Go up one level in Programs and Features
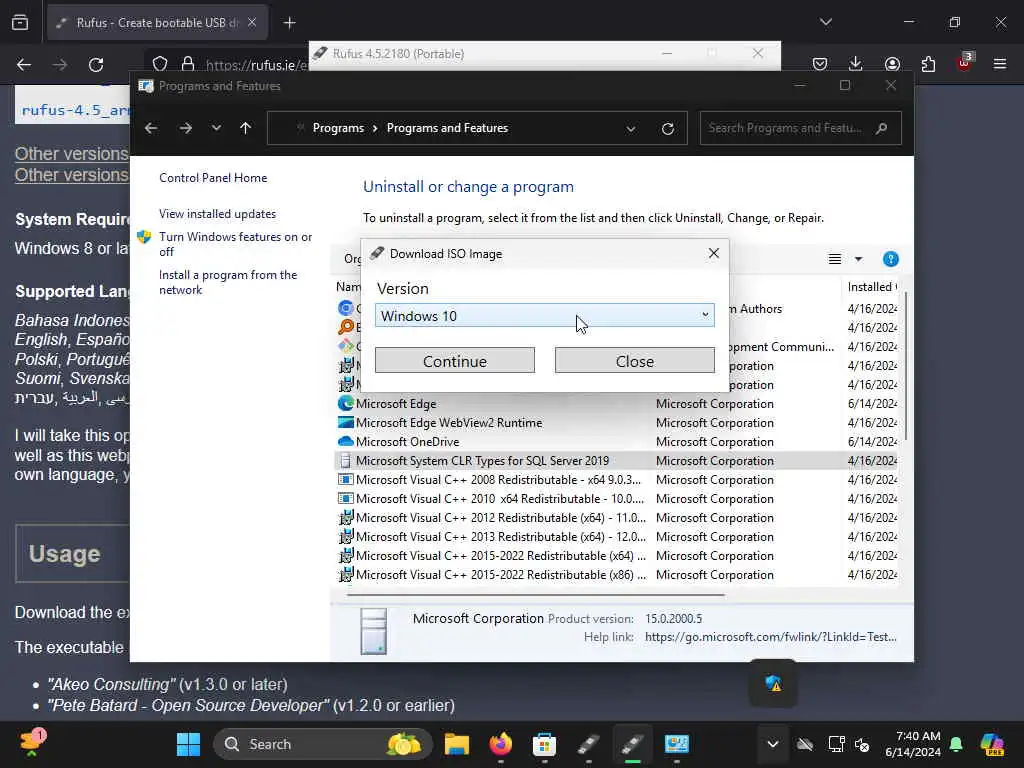Screen dimensions: 1024x768 pyautogui.click(x=246, y=128)
